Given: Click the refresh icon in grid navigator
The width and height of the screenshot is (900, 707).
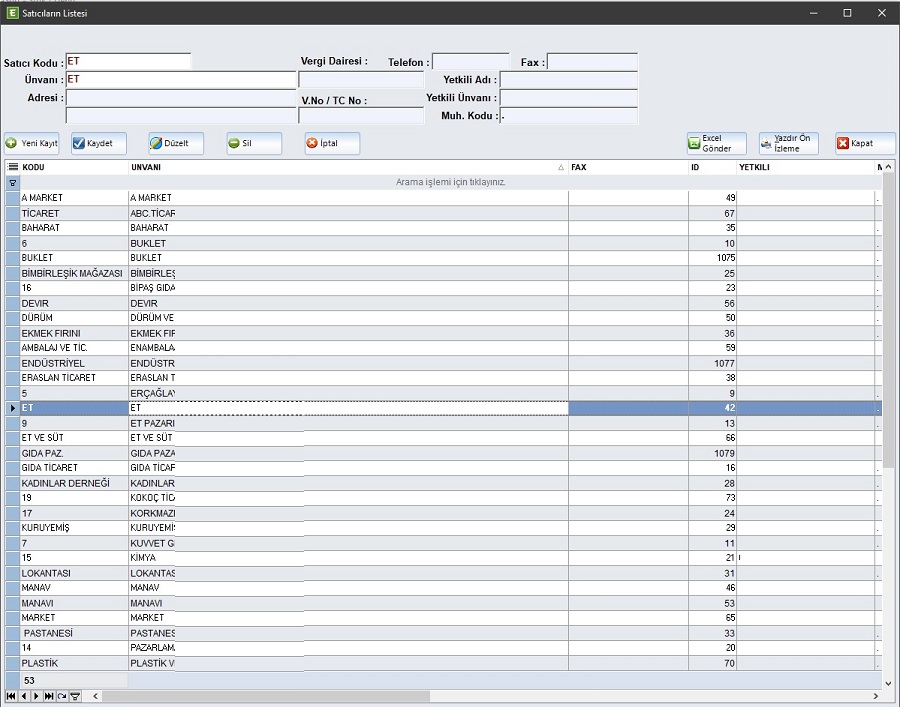Looking at the screenshot, I should [62, 696].
